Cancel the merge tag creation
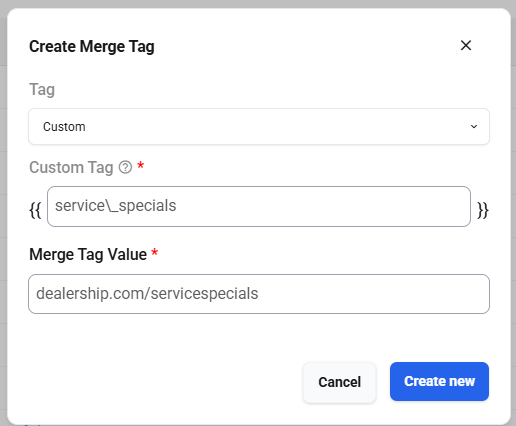516x426 pixels. (339, 382)
